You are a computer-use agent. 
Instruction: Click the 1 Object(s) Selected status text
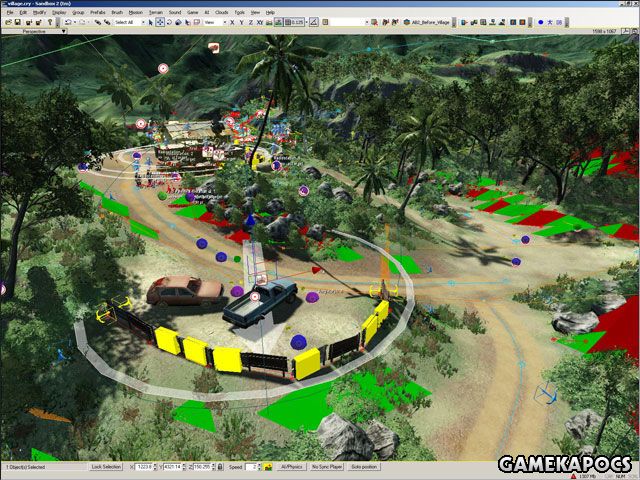25,467
